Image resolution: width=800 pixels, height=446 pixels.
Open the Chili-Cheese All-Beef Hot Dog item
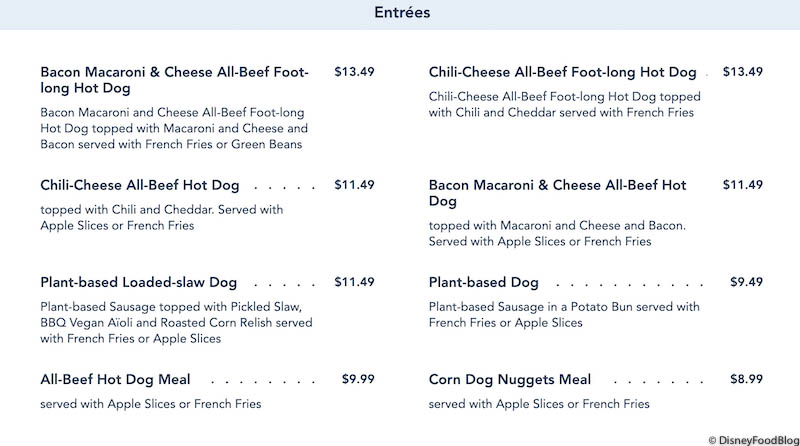point(139,185)
